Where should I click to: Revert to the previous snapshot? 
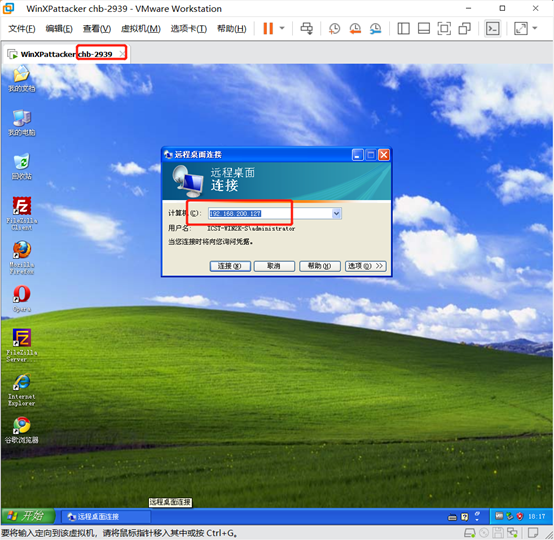click(x=355, y=28)
